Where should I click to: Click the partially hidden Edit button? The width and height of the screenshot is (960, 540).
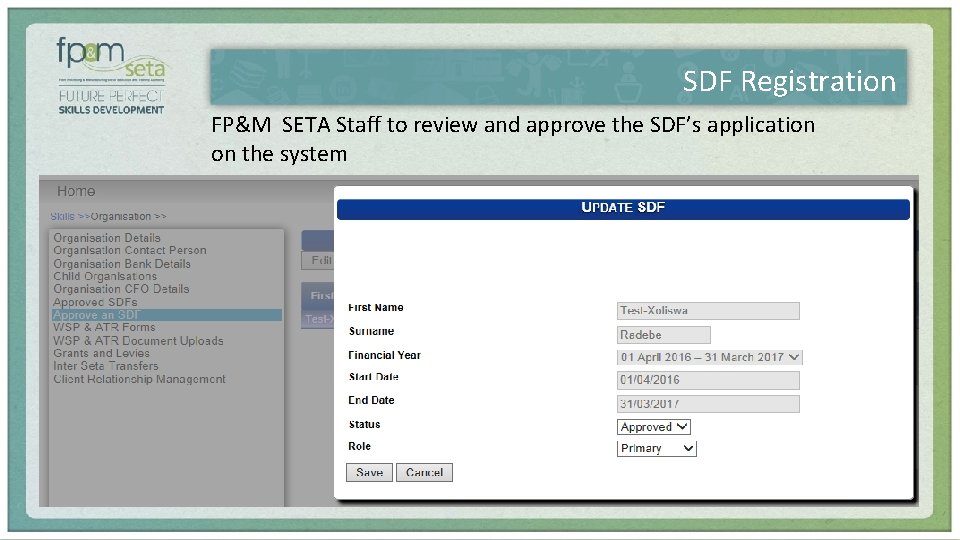point(318,261)
